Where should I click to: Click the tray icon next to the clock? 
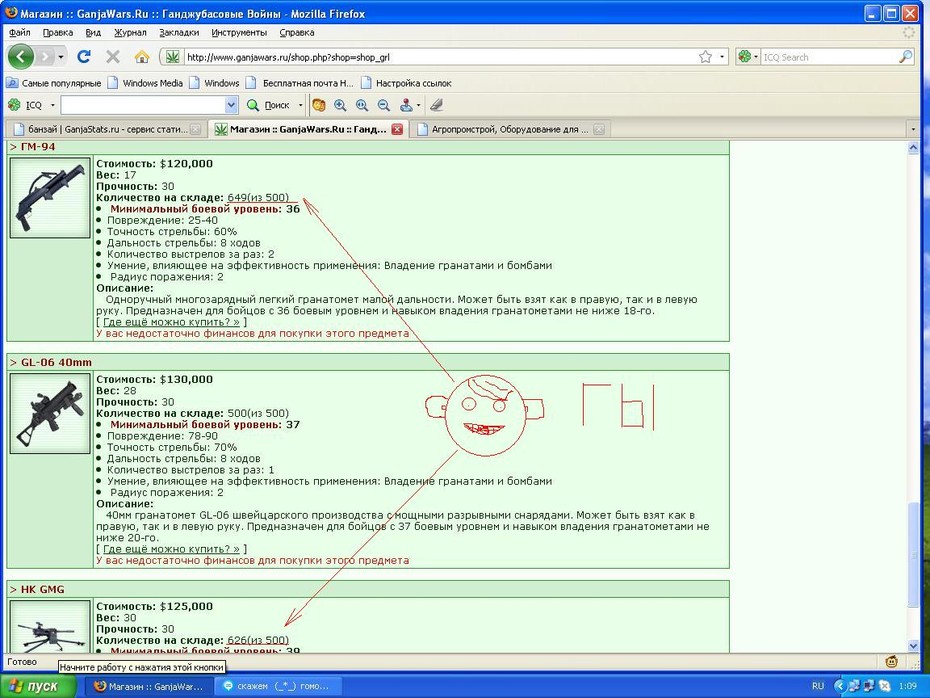(884, 686)
